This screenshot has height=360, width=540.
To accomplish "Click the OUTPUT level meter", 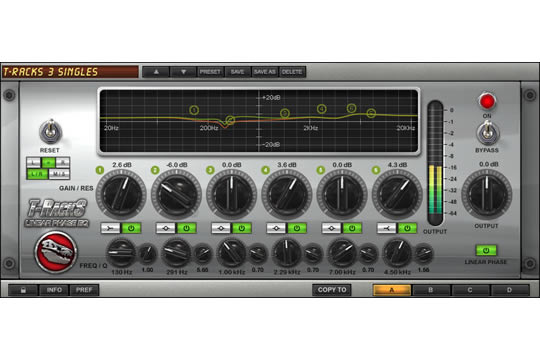I will pos(435,163).
